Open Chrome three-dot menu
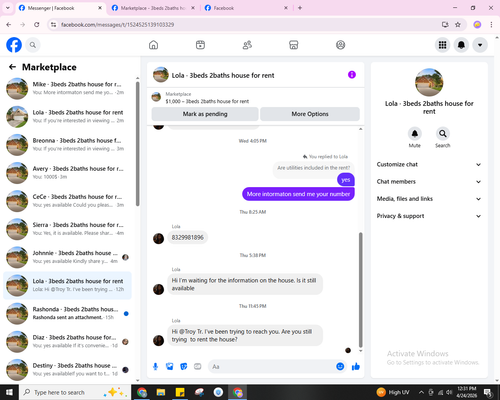 tap(491, 25)
